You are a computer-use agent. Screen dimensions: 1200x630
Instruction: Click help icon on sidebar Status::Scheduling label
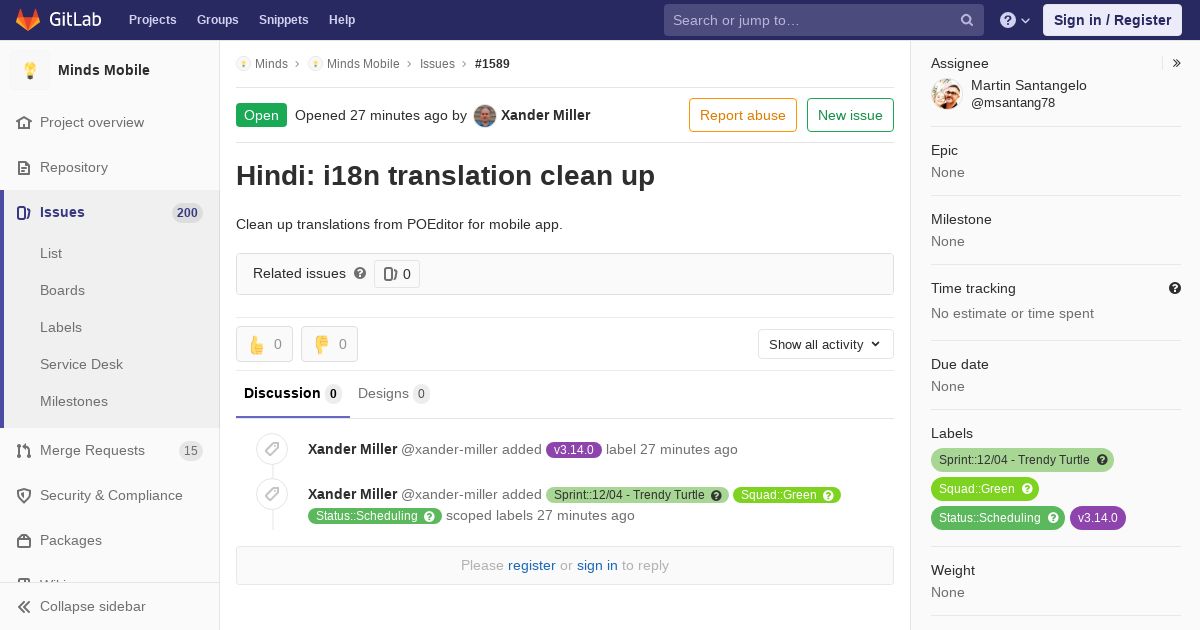[1053, 518]
